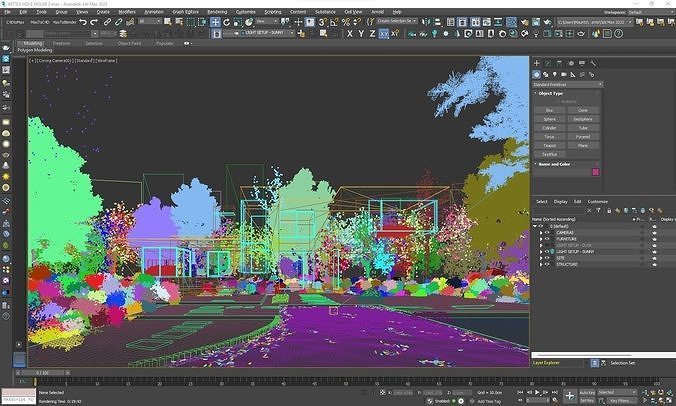Screen dimensions: 676x406
Task: Click the Play Animation button
Action: pos(537,392)
